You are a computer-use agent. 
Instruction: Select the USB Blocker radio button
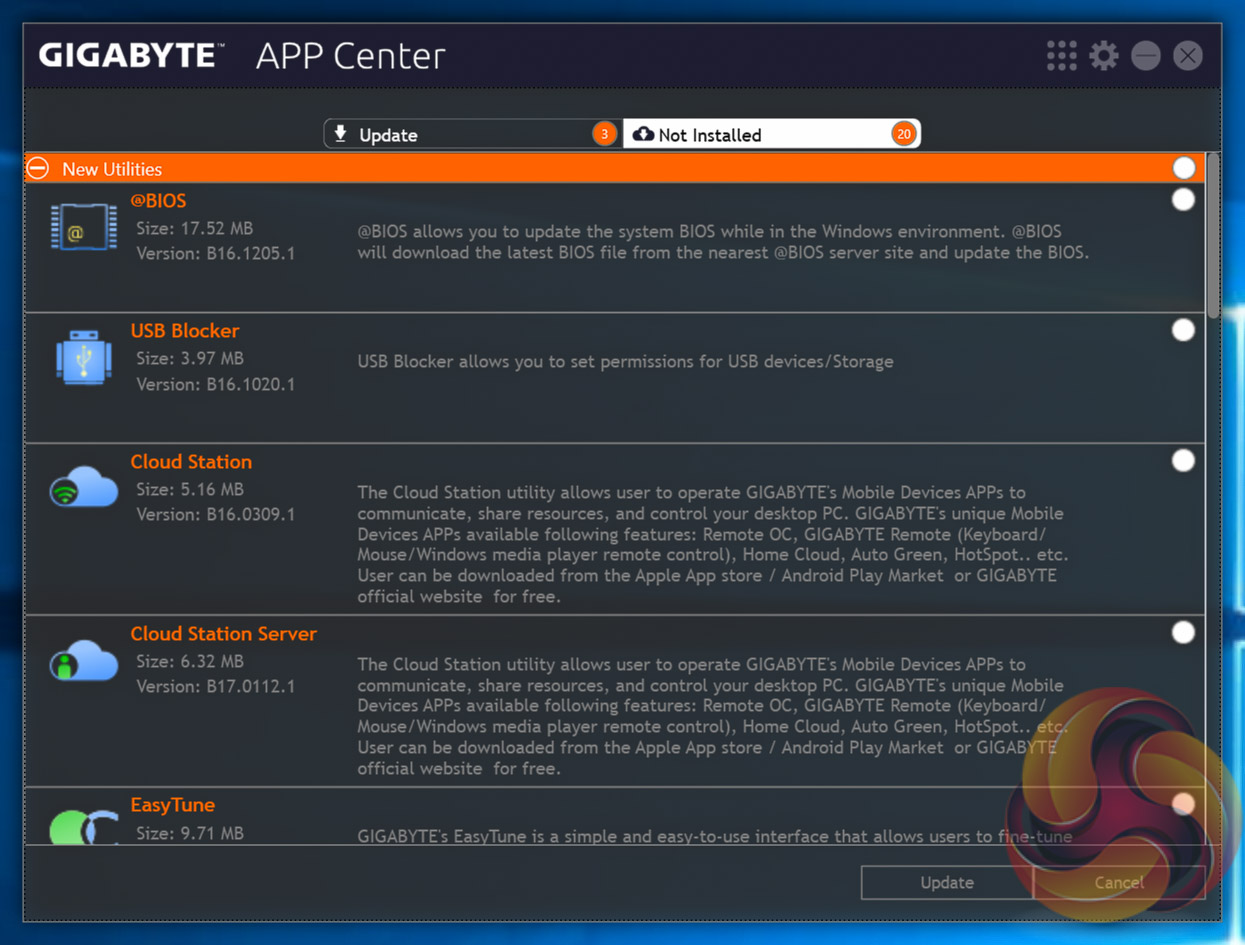coord(1183,330)
